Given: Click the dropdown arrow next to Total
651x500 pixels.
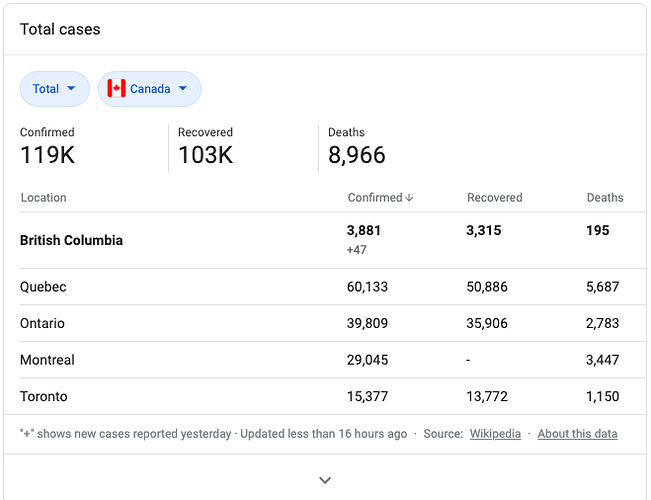Looking at the screenshot, I should point(71,88).
